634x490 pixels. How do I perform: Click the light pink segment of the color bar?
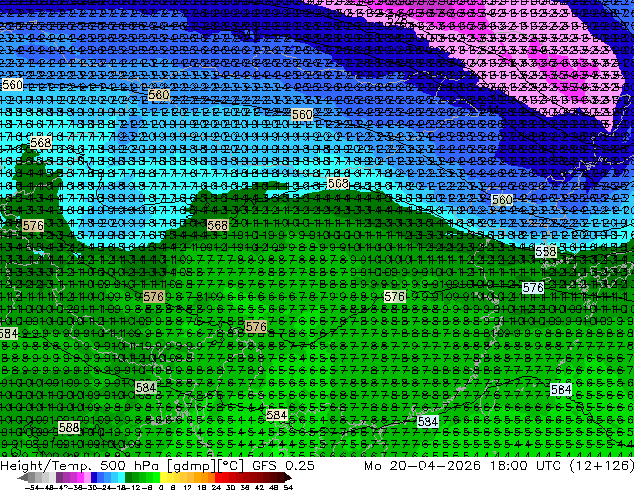[87, 478]
